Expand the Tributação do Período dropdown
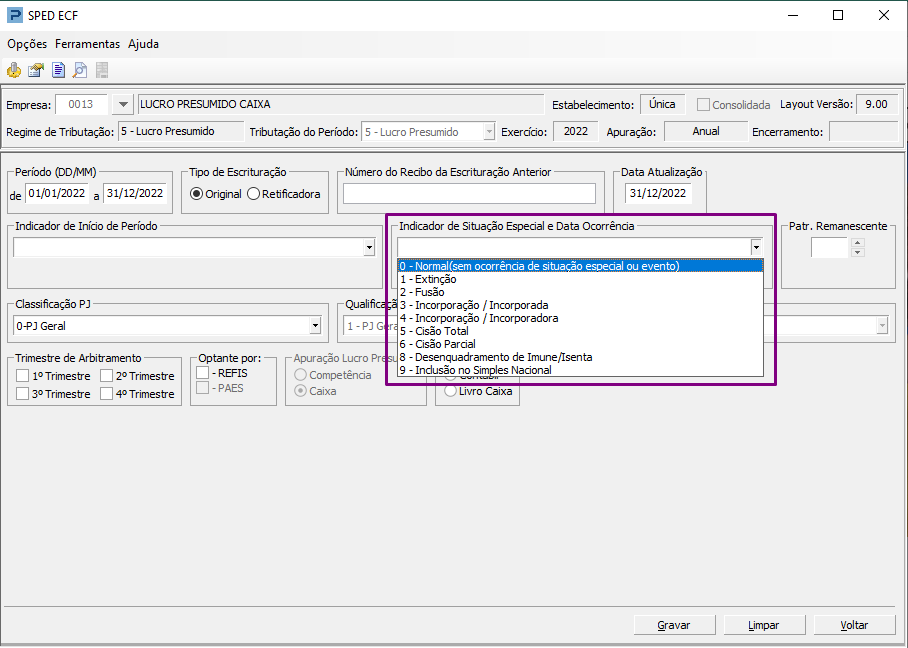908x648 pixels. pos(489,132)
